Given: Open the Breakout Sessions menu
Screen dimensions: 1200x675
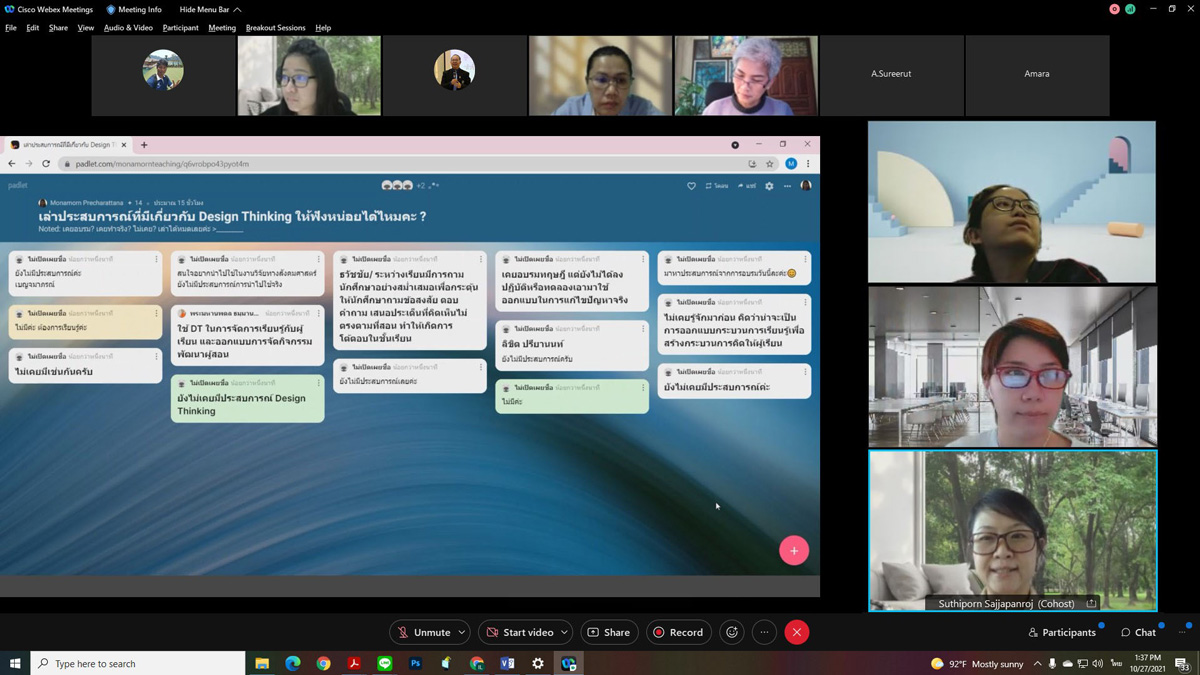Looking at the screenshot, I should click(275, 28).
